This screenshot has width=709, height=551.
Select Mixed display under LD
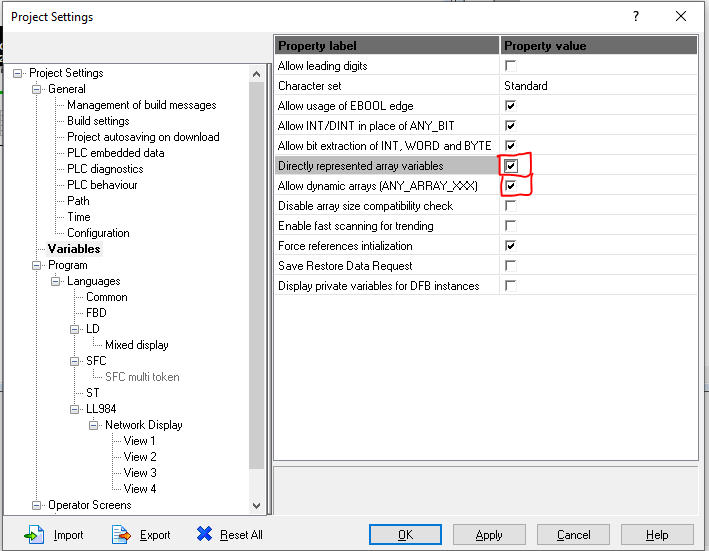(137, 345)
